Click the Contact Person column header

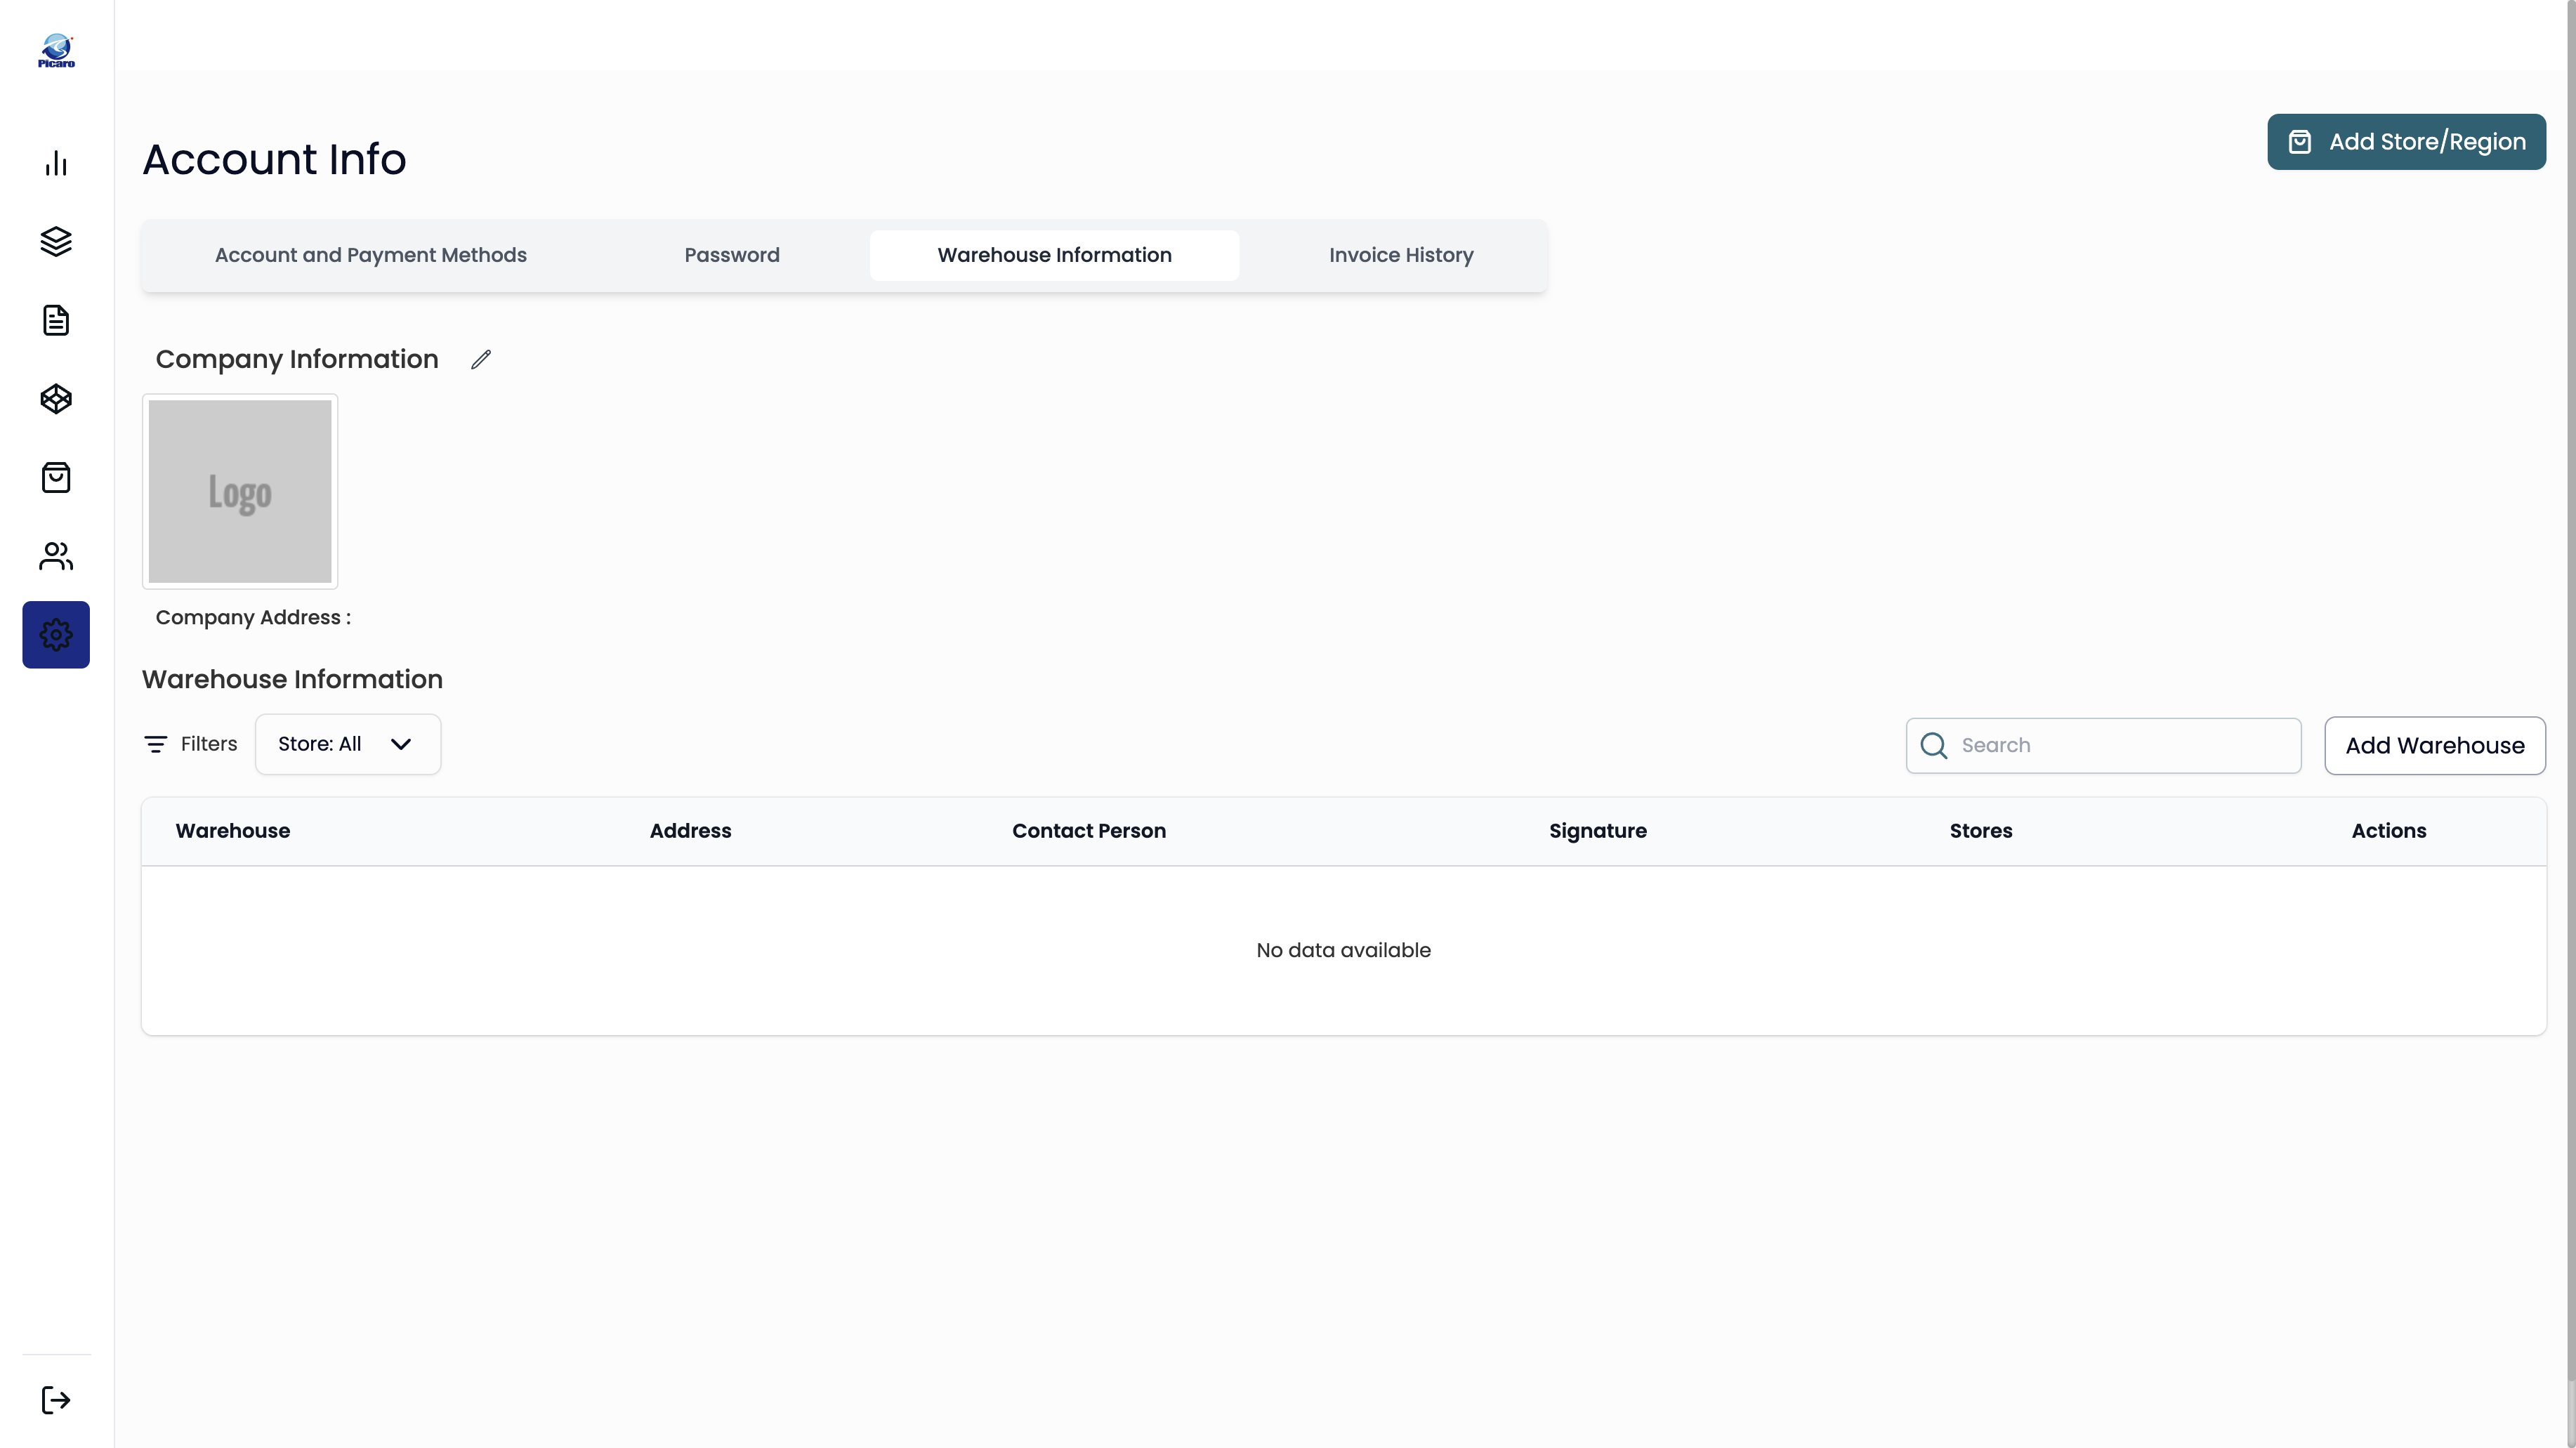click(x=1088, y=830)
